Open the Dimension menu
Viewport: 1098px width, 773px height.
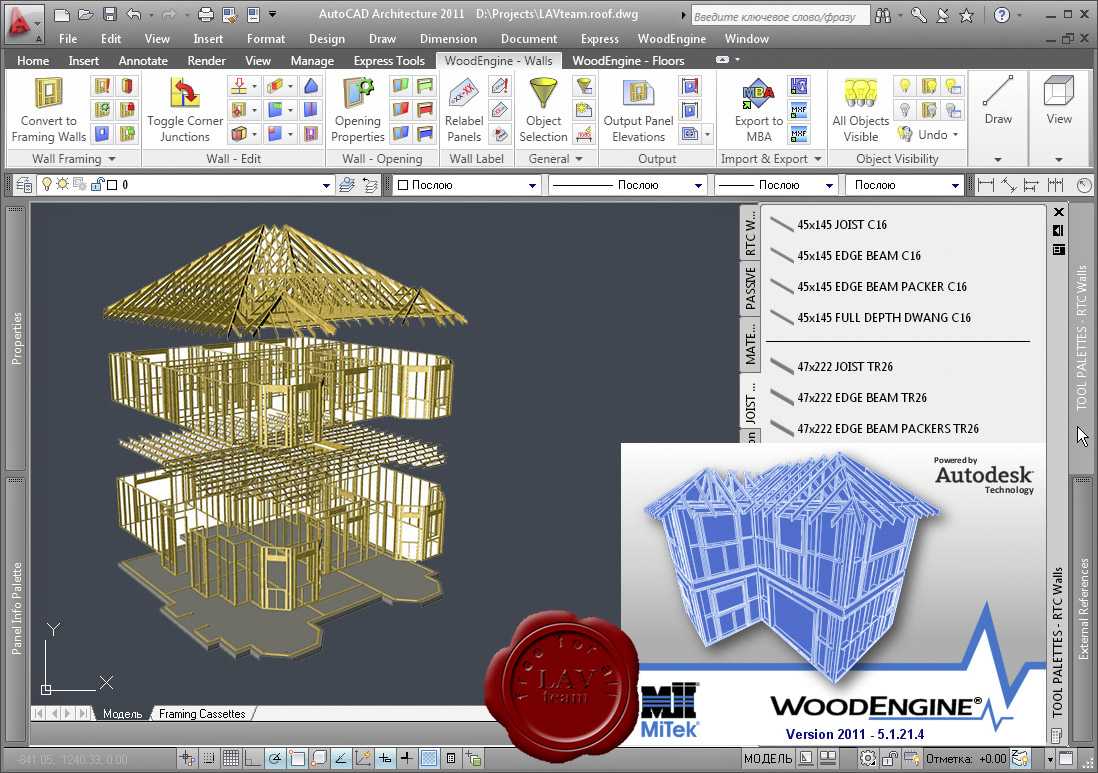[448, 39]
